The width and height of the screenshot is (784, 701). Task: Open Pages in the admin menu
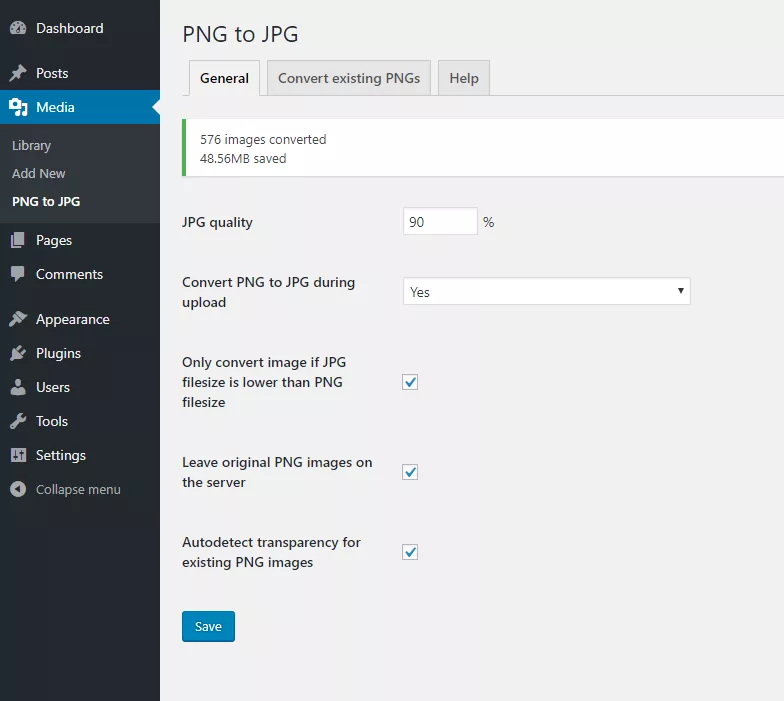tap(54, 240)
